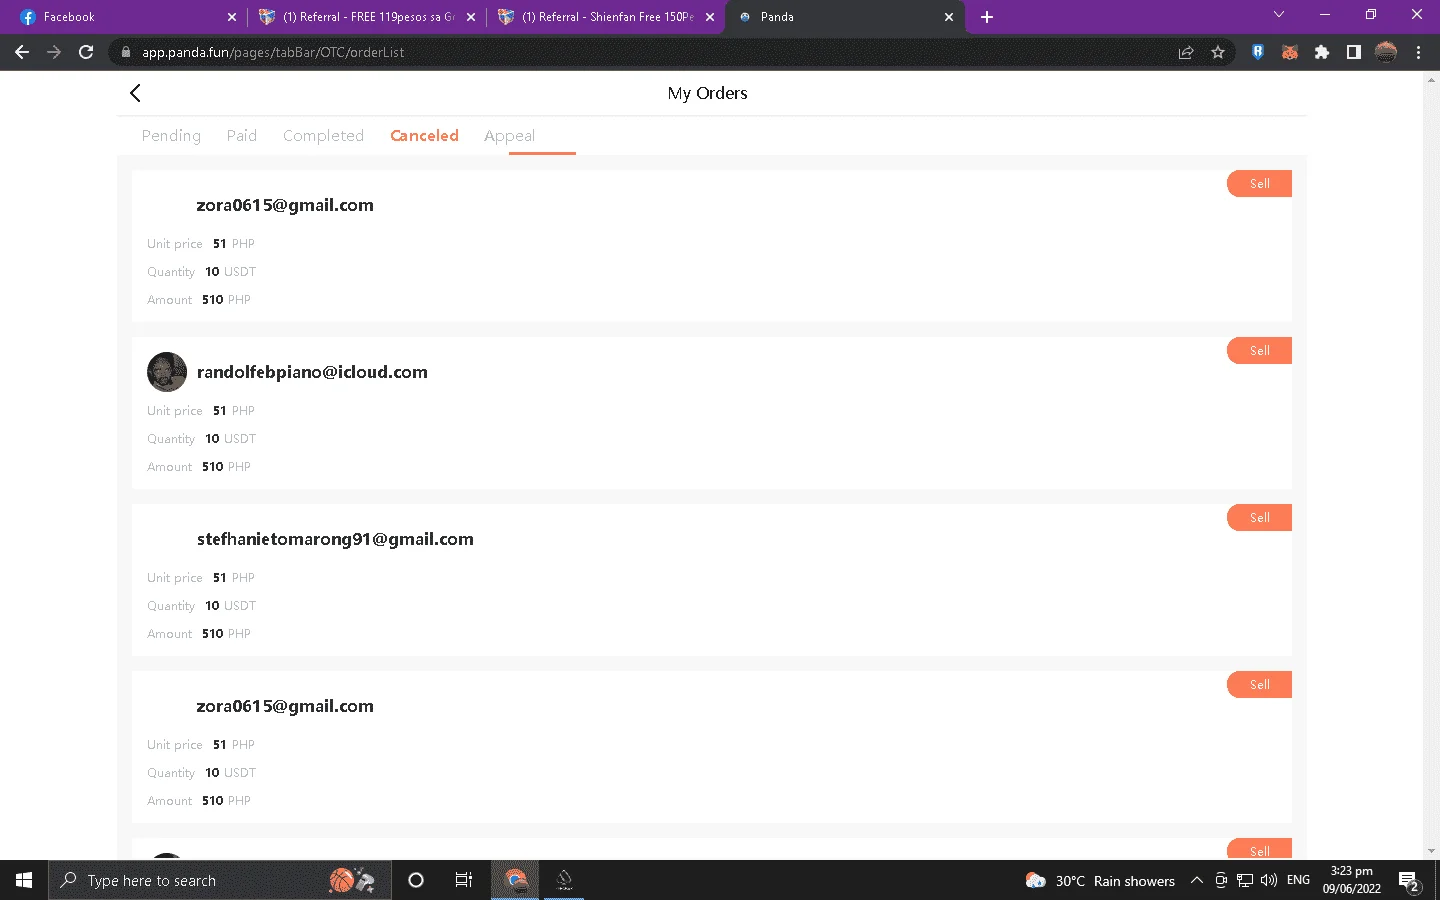Close the Panda browser tab

pos(949,17)
